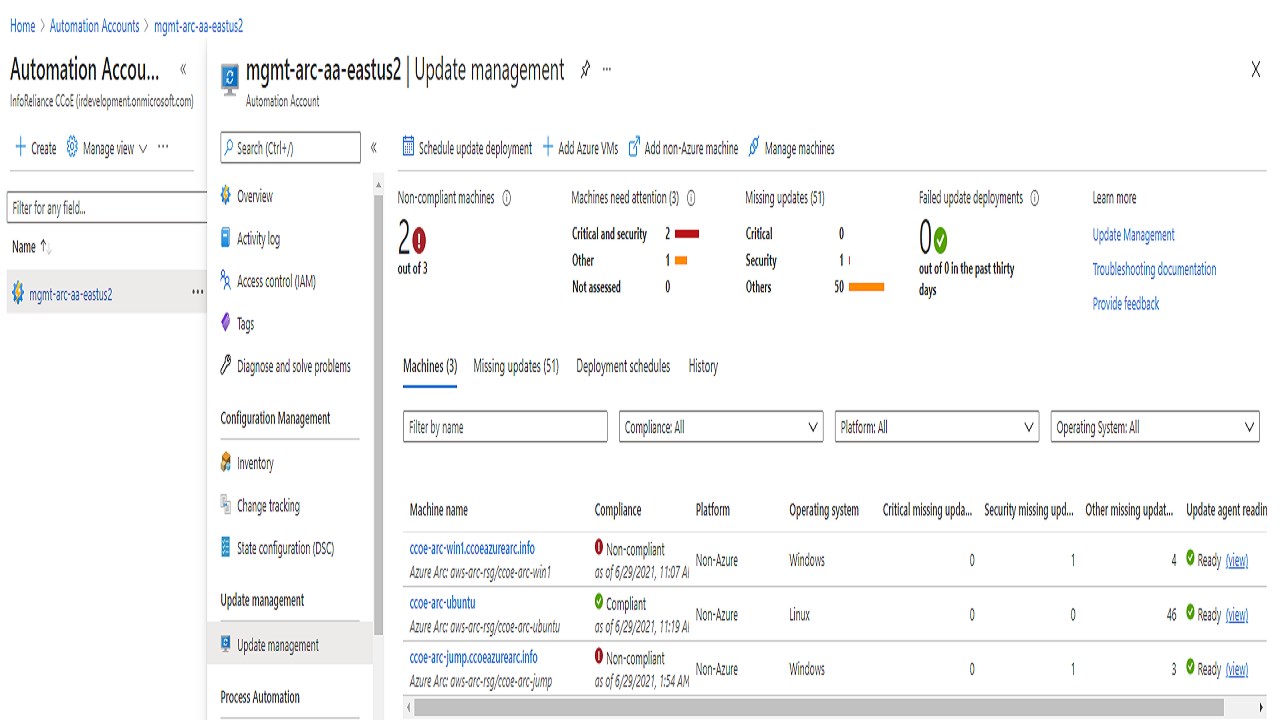The width and height of the screenshot is (1280, 720).
Task: Collapse the resource menu using the double chevron
Action: 374,148
